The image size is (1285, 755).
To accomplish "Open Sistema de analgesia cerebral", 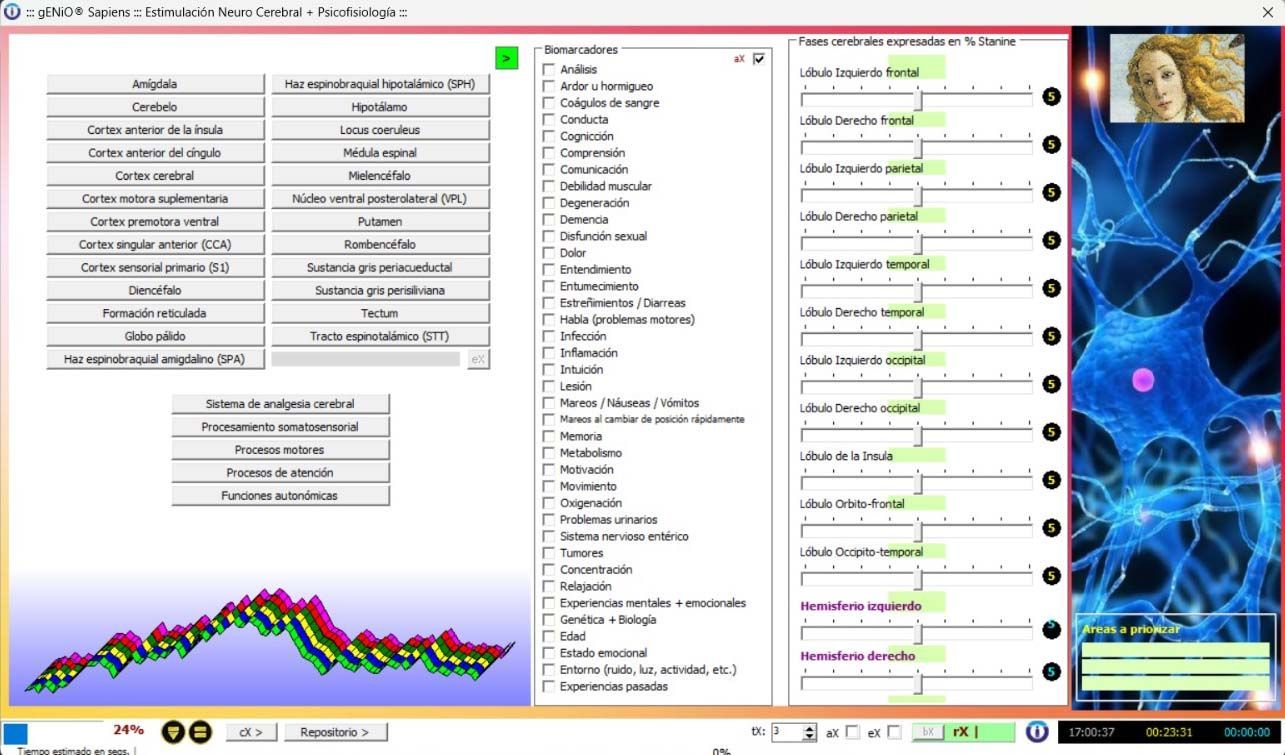I will tap(280, 404).
